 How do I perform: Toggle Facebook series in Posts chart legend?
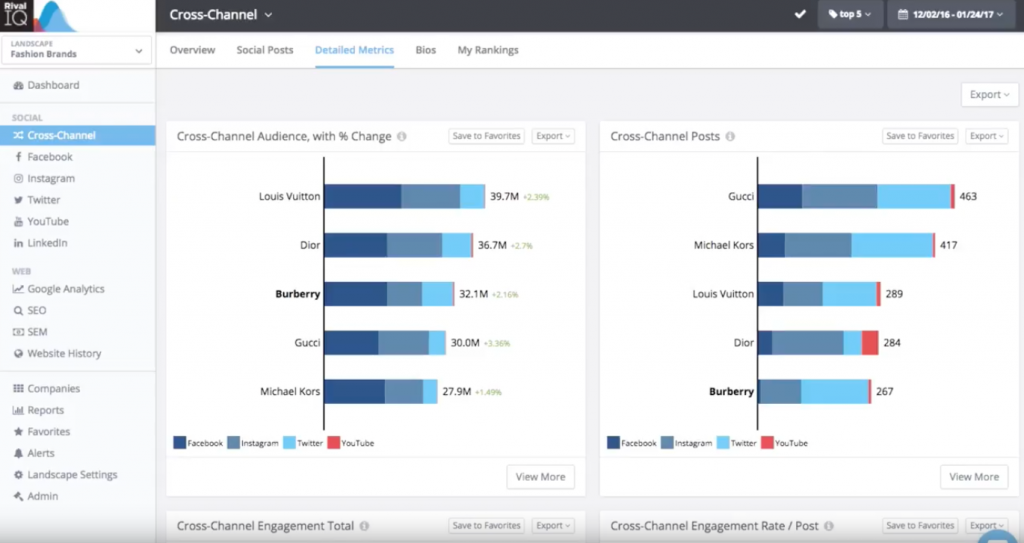[632, 443]
